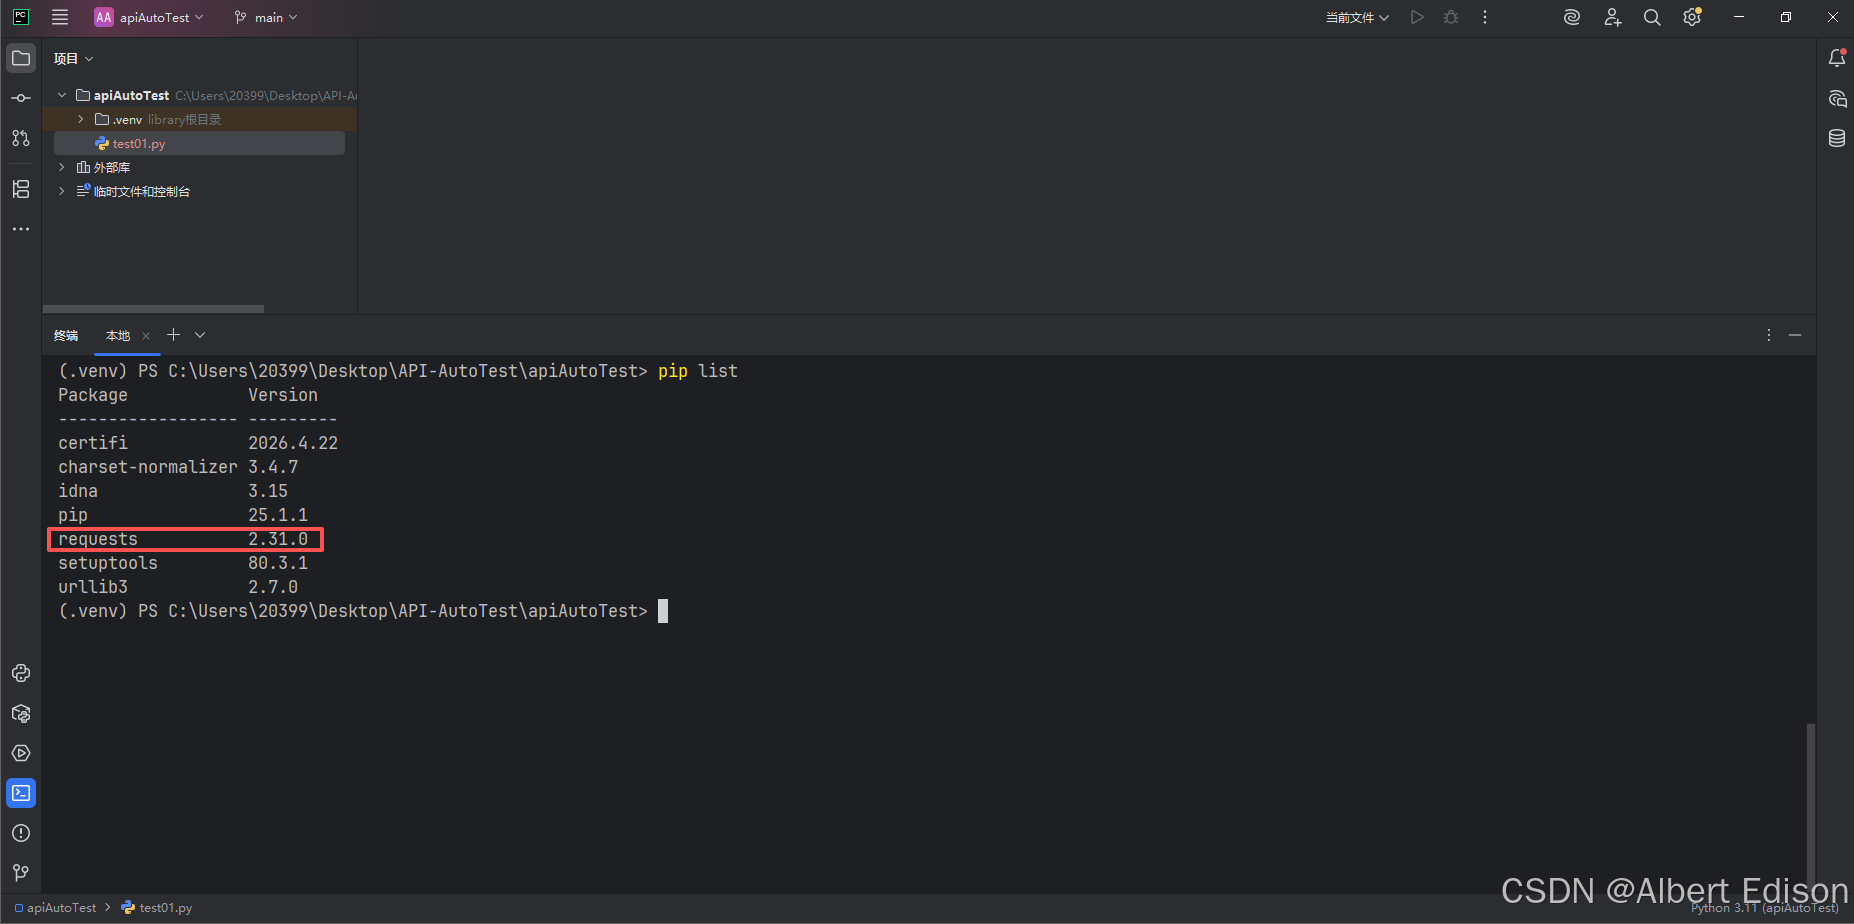
Task: Collapse the apiAutoTest root folder
Action: [x=62, y=95]
